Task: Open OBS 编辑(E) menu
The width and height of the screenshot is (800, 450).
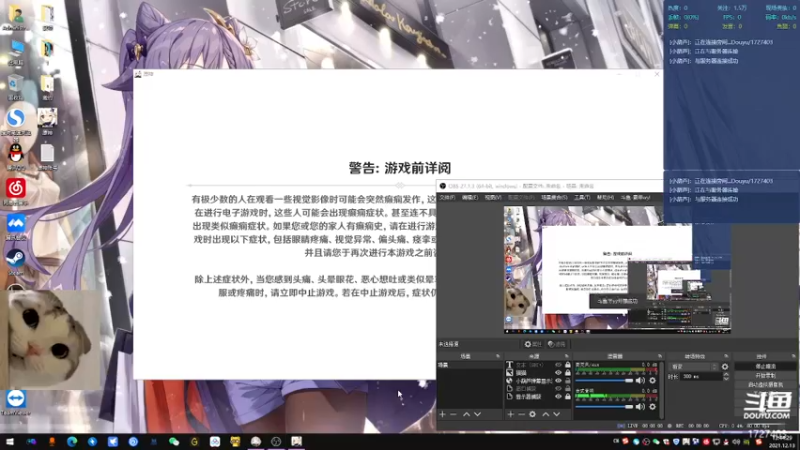Action: (470, 197)
